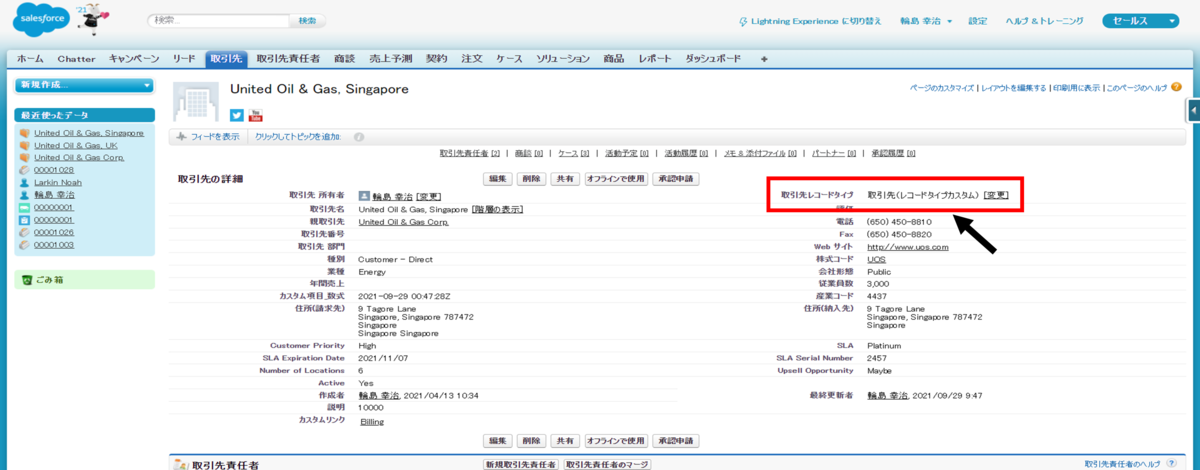Open the Twitter icon under the account name
1200x470 pixels.
pyautogui.click(x=237, y=115)
